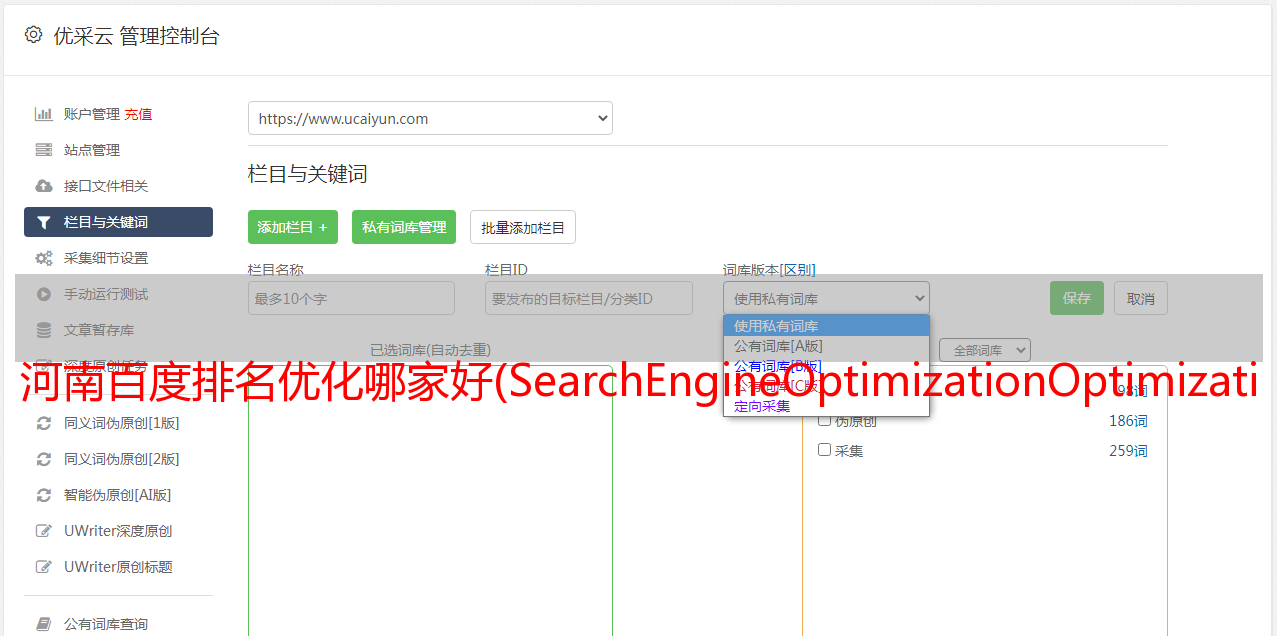Image resolution: width=1277 pixels, height=636 pixels.
Task: Tick the 采集 keyword library checkbox
Action: (x=825, y=450)
